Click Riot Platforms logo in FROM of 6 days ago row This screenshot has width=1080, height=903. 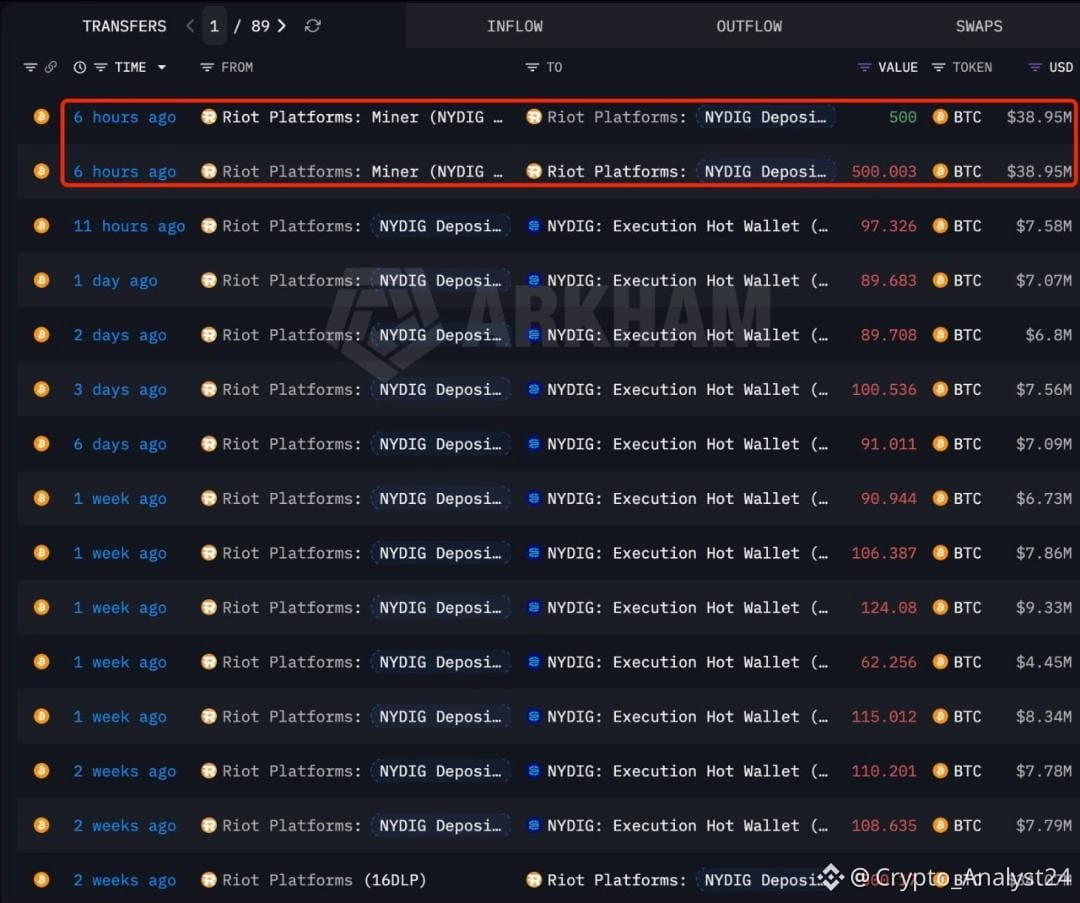coord(209,444)
